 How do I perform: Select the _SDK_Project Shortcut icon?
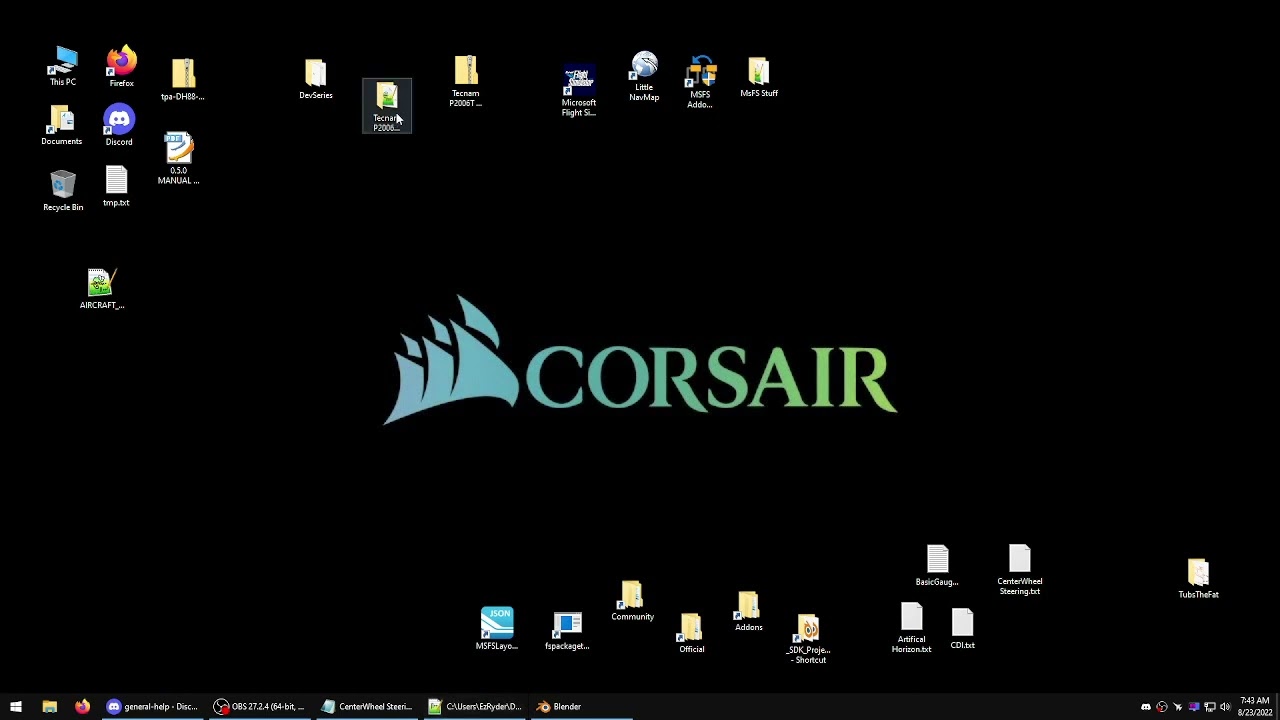click(x=808, y=639)
